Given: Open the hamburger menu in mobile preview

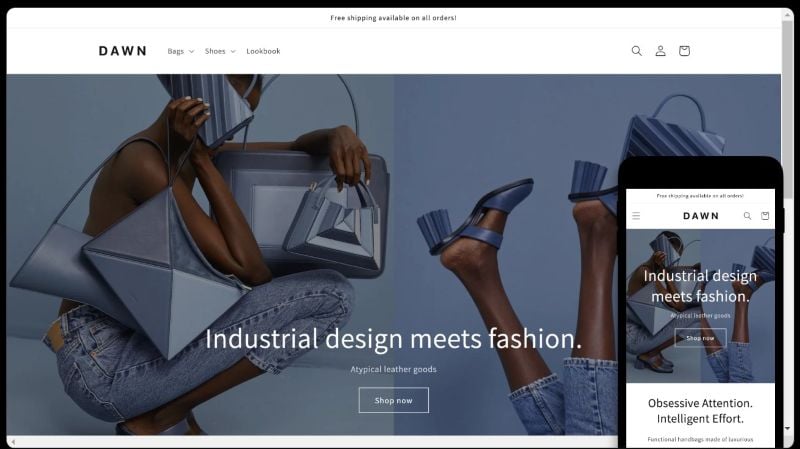Looking at the screenshot, I should point(636,216).
